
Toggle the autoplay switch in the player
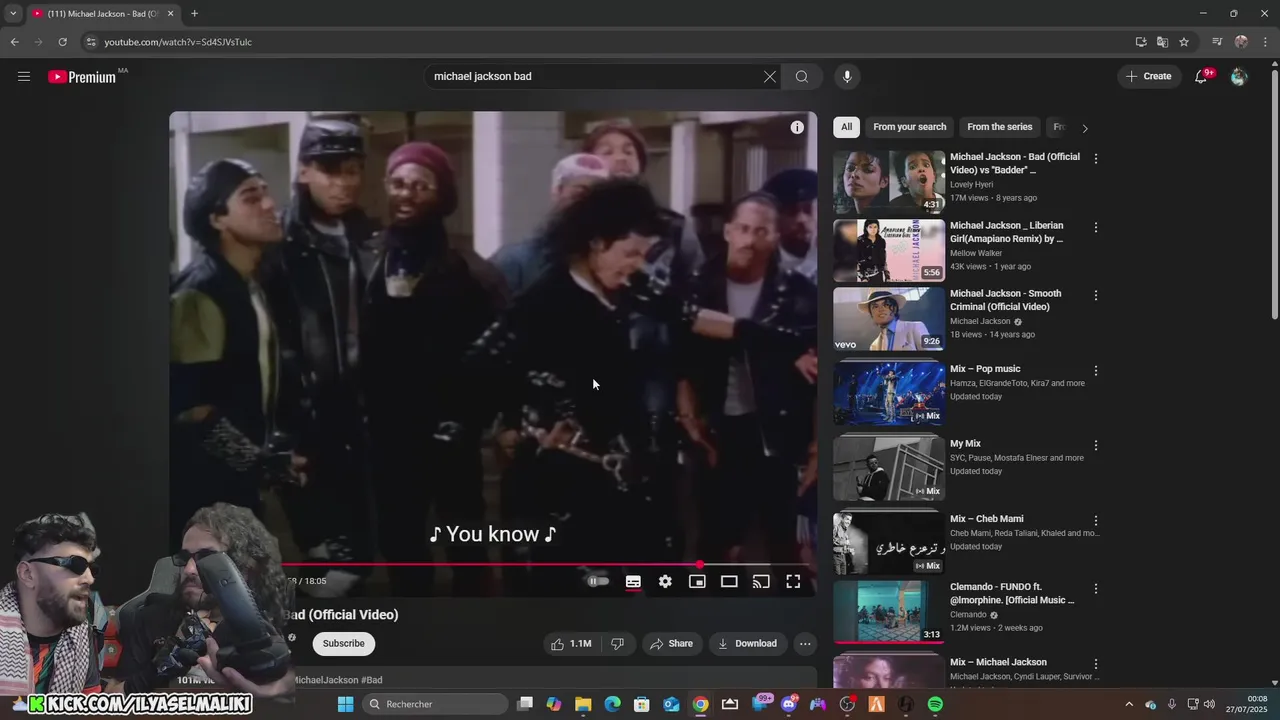[598, 581]
